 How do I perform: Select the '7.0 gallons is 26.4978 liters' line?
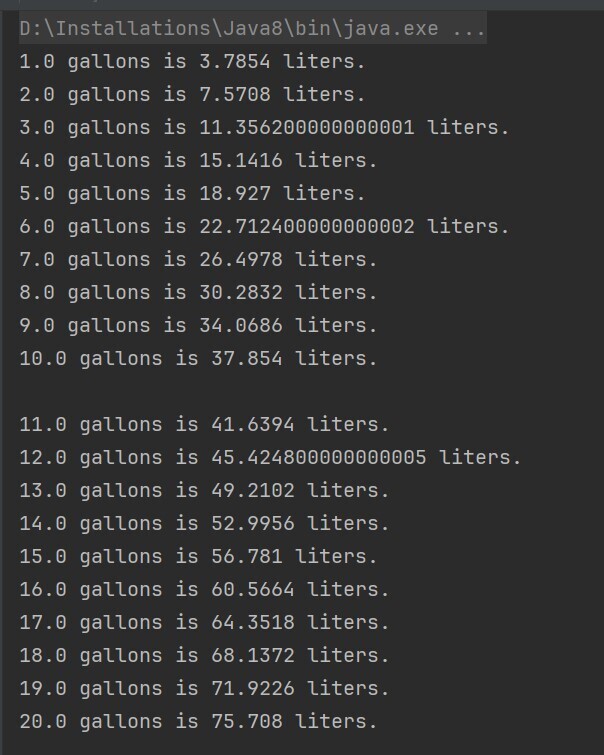(198, 260)
